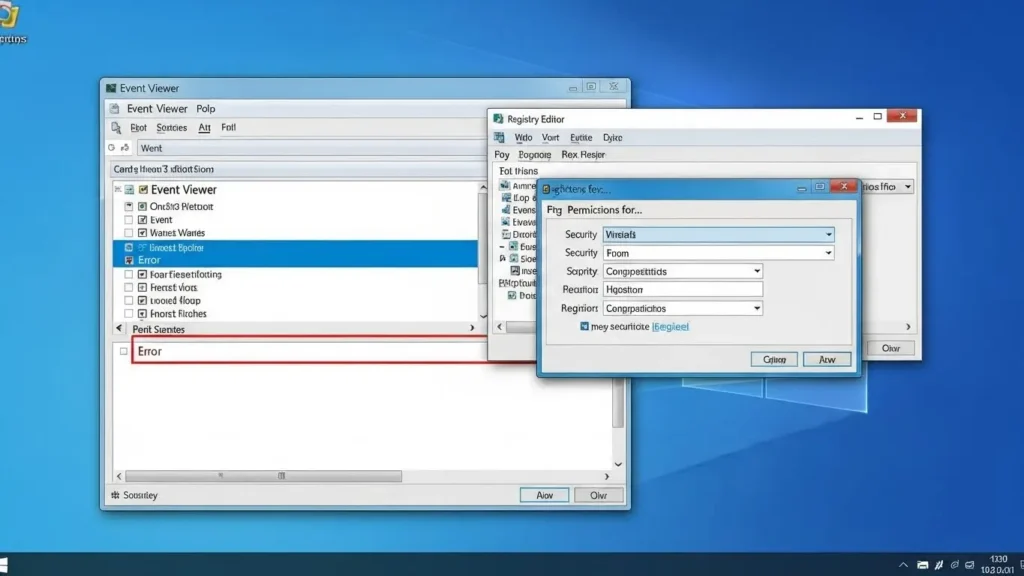Open the Vort menu in Registry Editor
1024x576 pixels.
click(550, 137)
